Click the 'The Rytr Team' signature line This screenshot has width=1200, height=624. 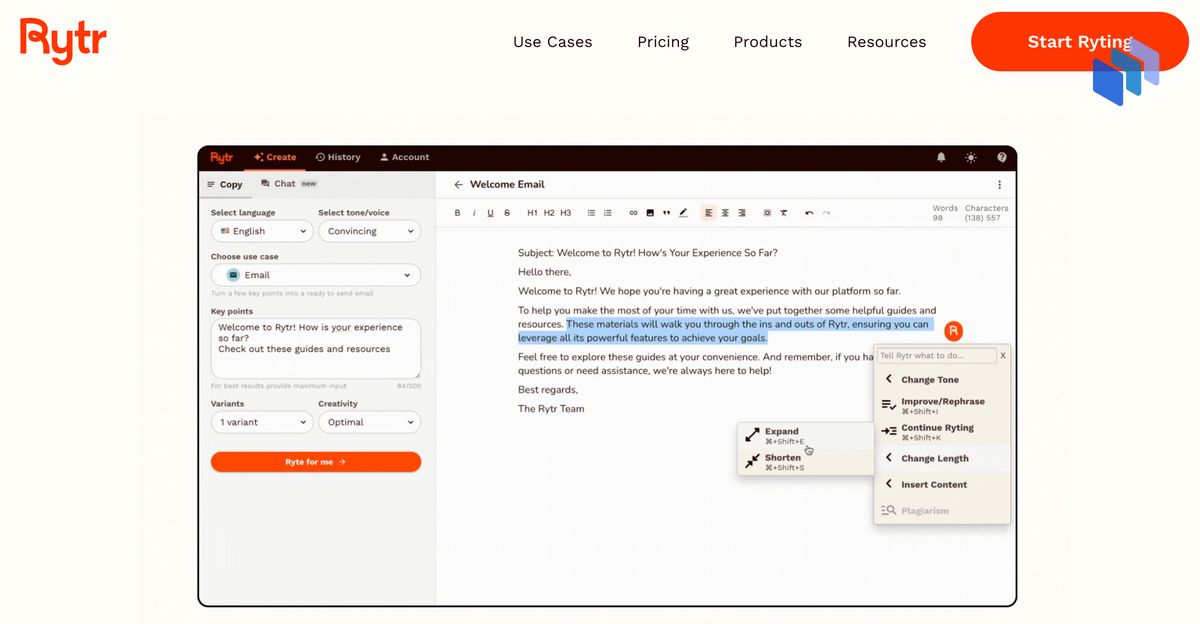coord(551,409)
